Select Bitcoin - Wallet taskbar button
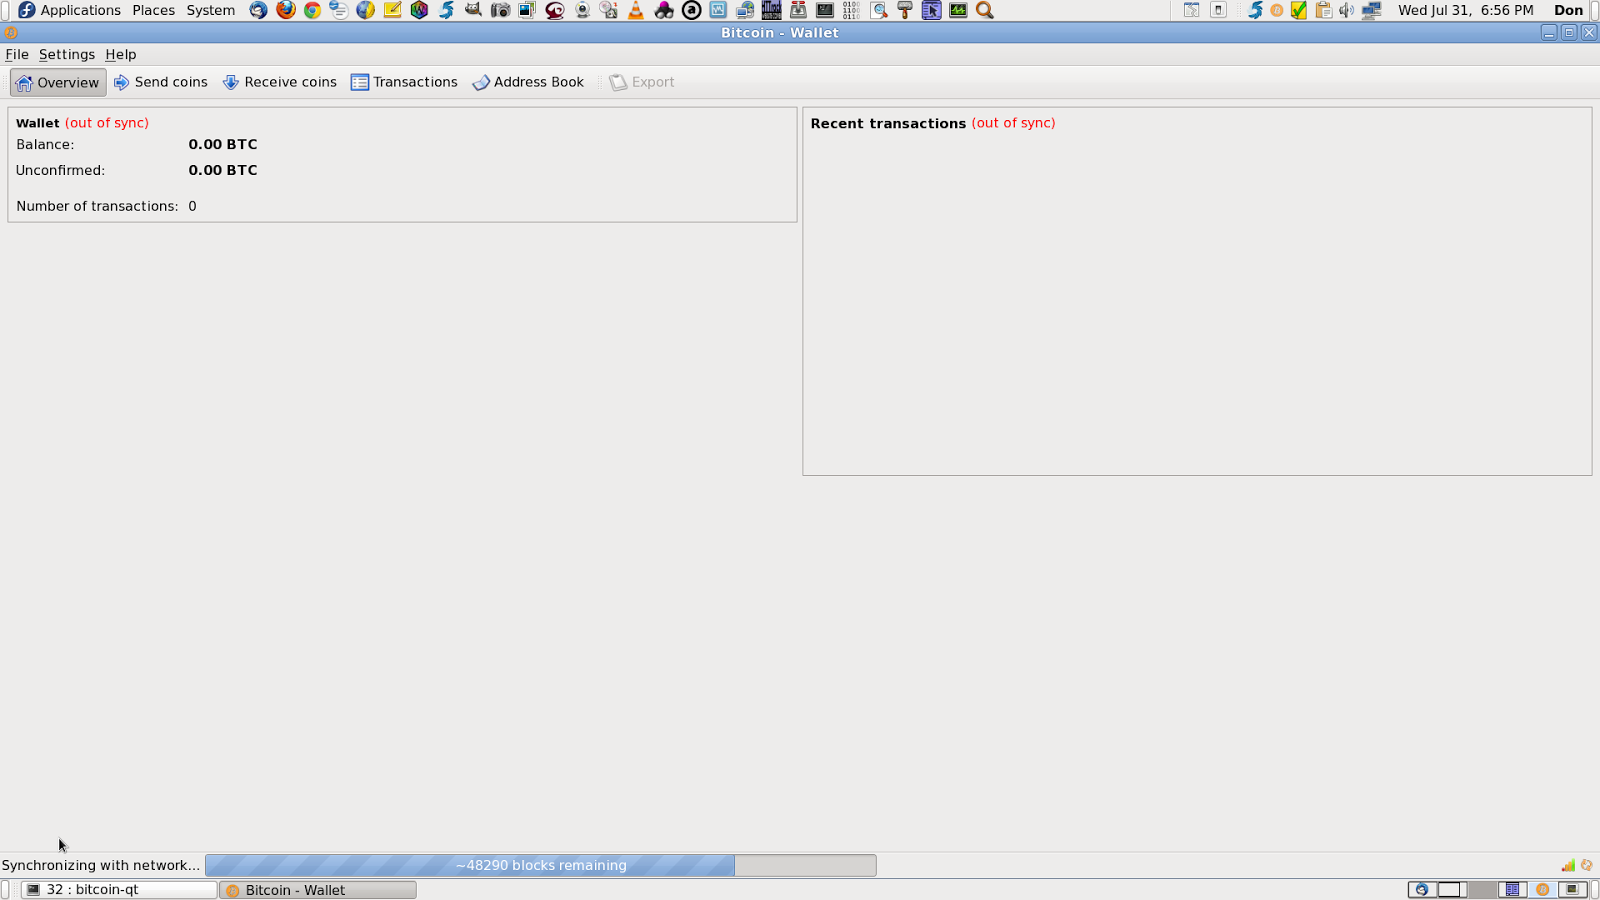The width and height of the screenshot is (1600, 900). pyautogui.click(x=318, y=889)
